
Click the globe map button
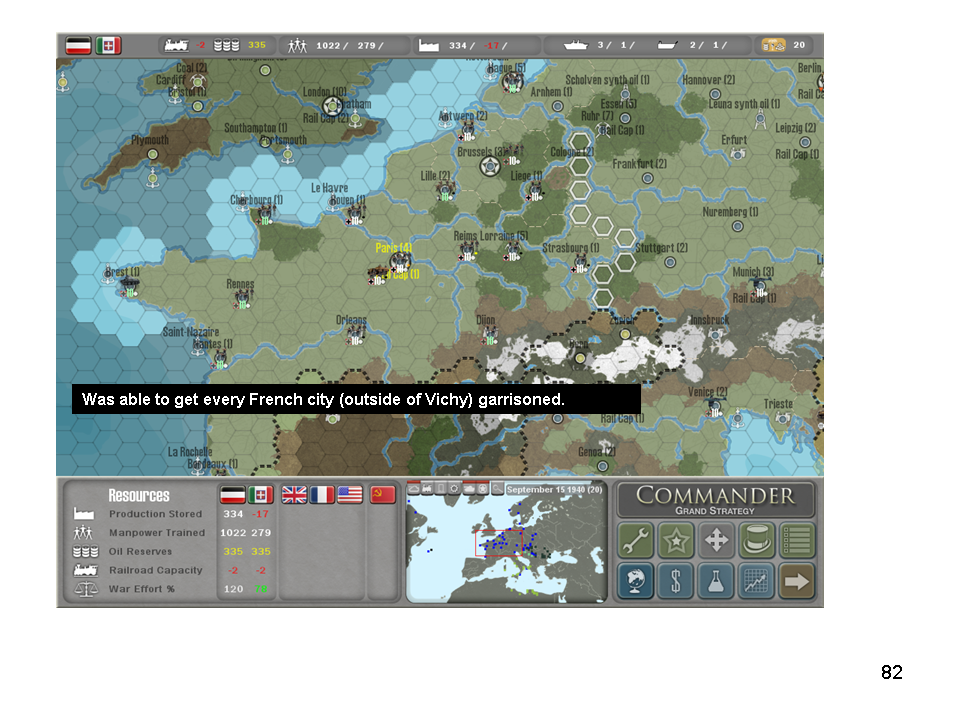[636, 581]
